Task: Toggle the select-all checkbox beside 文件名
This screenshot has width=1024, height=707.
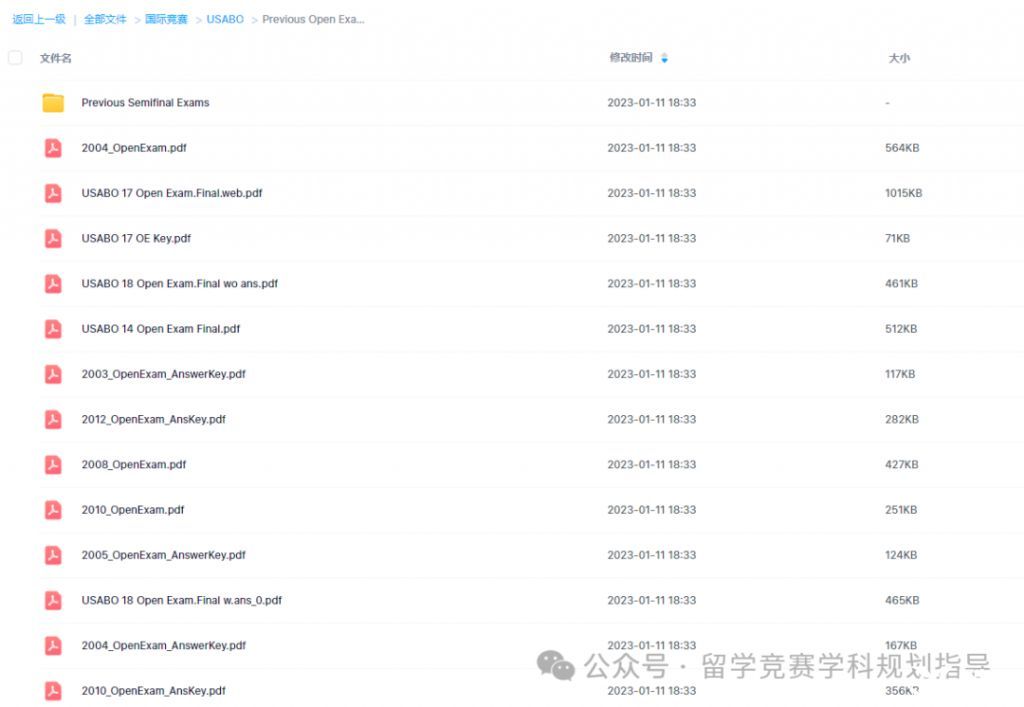Action: [15, 57]
